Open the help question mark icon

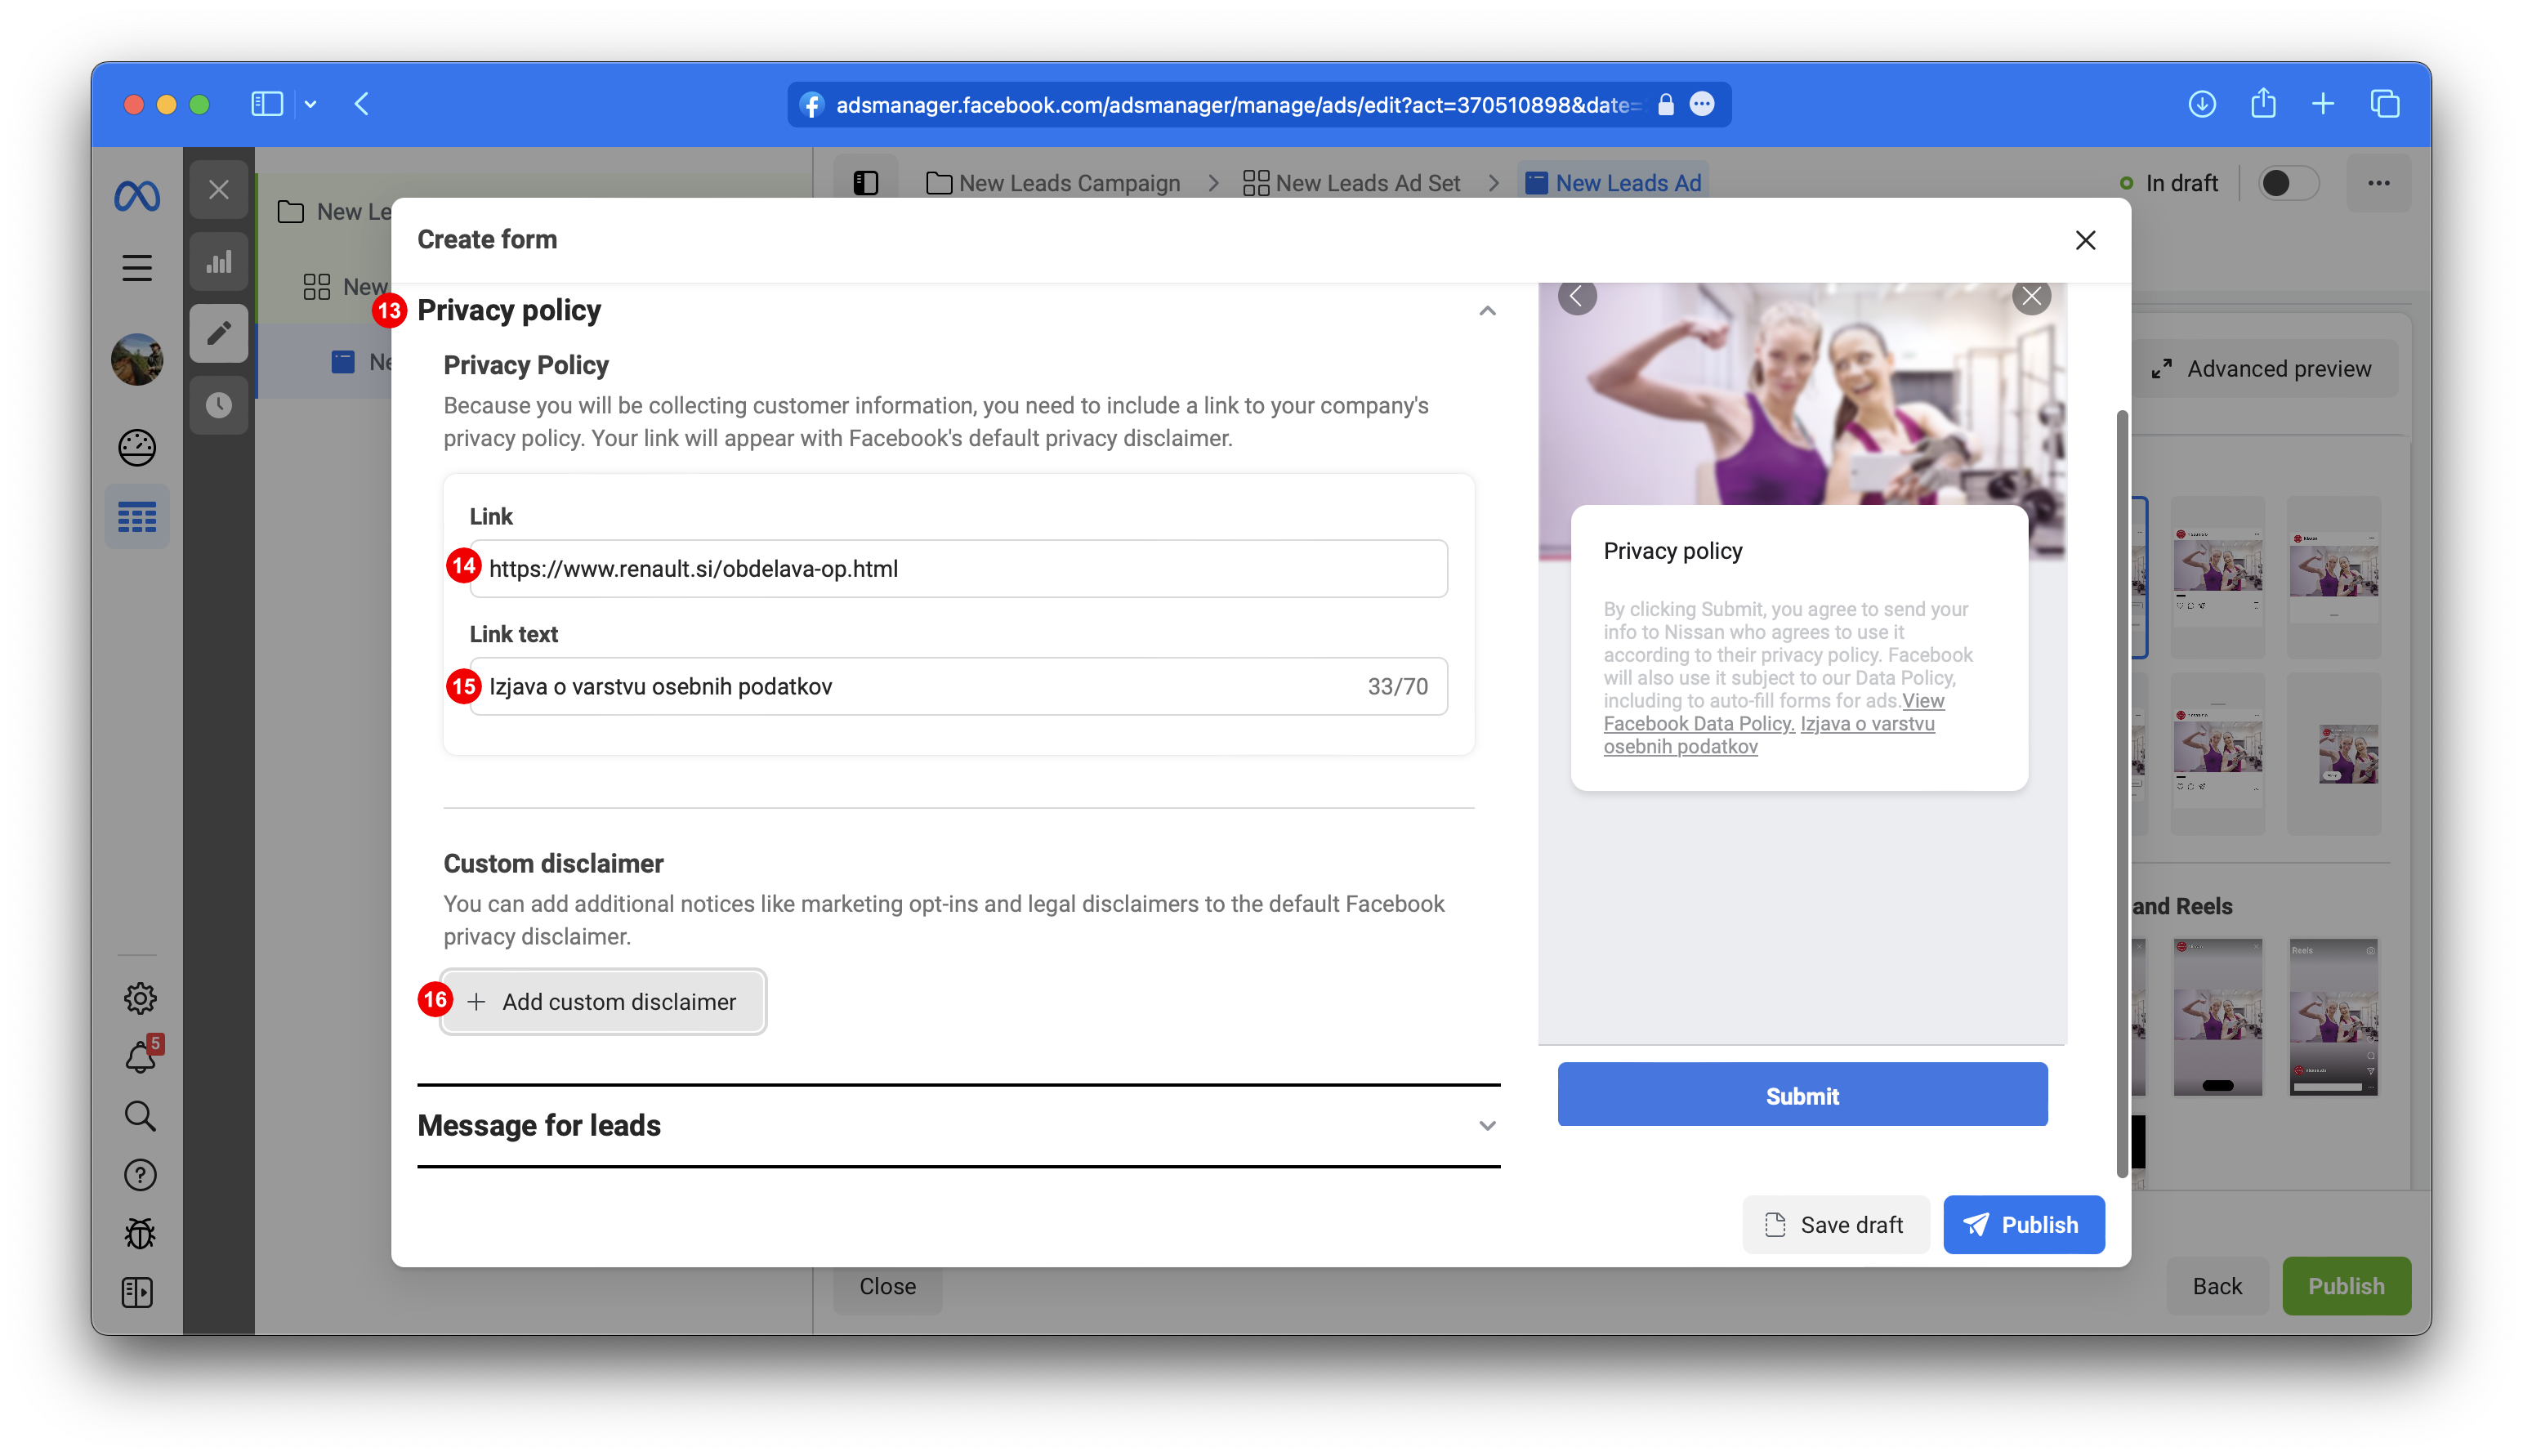pos(140,1175)
